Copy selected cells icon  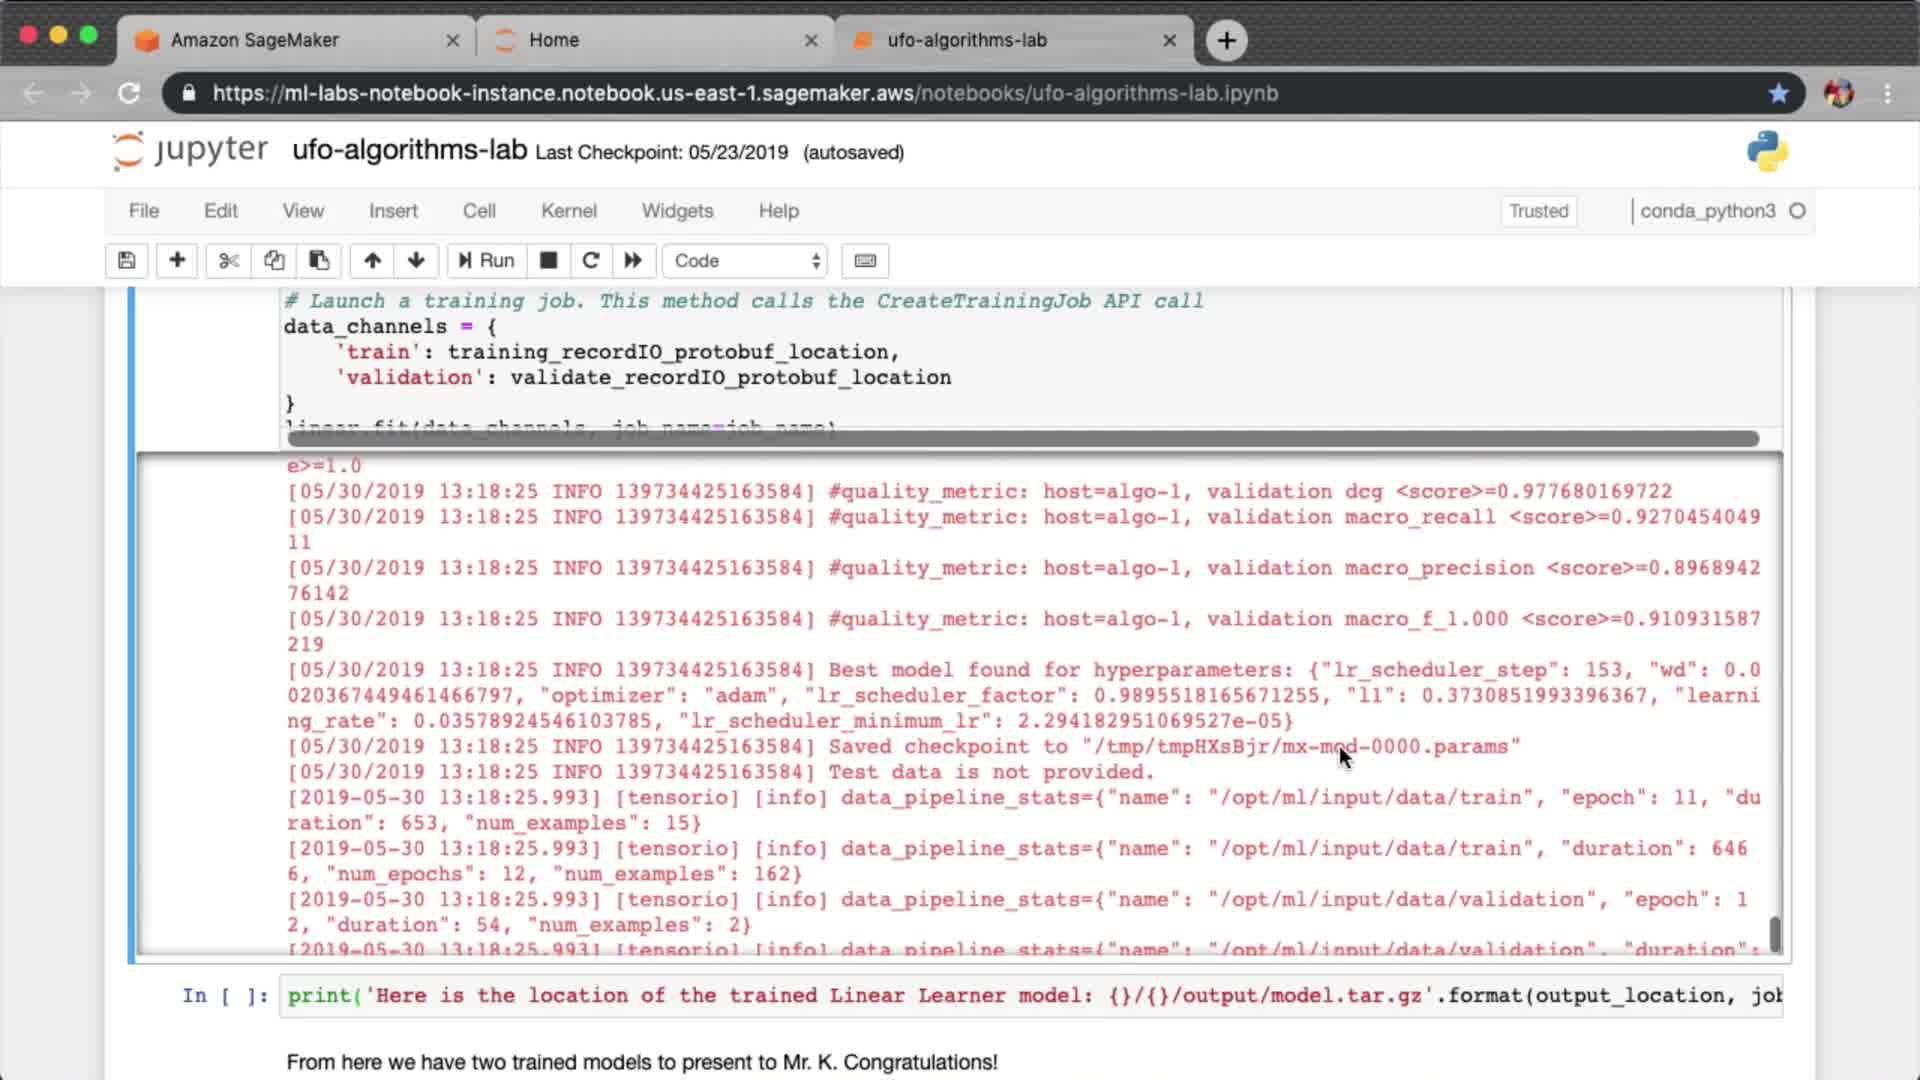point(274,261)
